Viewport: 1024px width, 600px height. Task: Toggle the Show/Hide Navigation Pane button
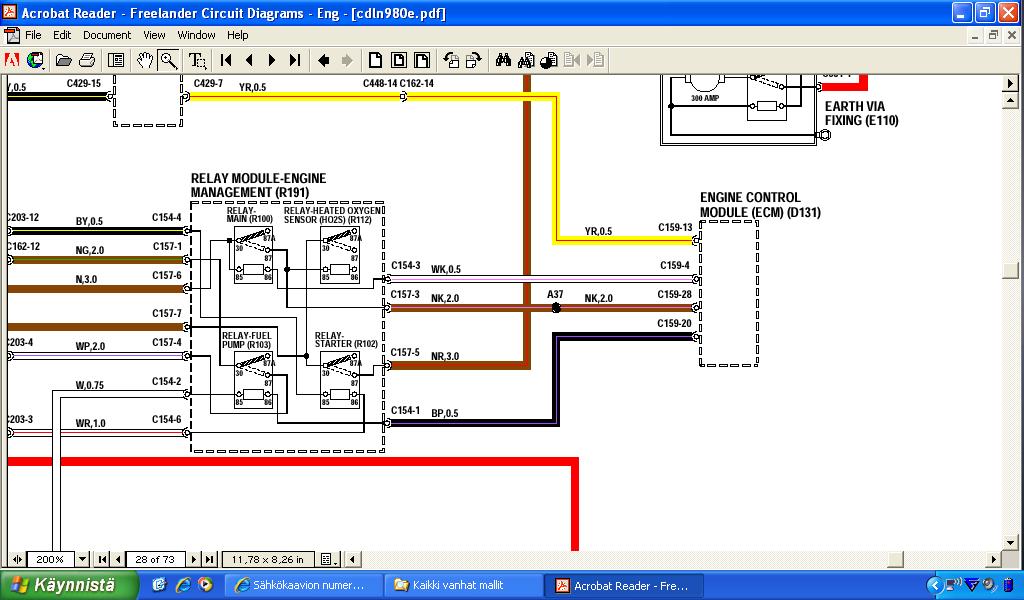click(x=116, y=60)
